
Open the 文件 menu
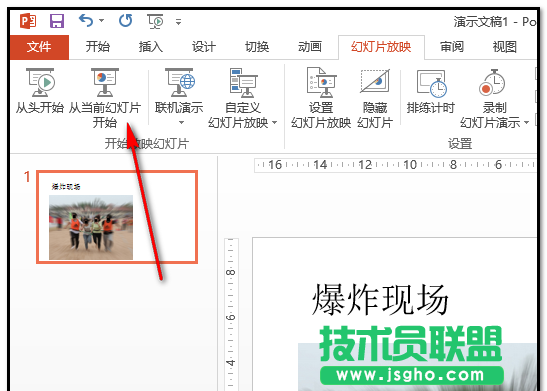(39, 47)
